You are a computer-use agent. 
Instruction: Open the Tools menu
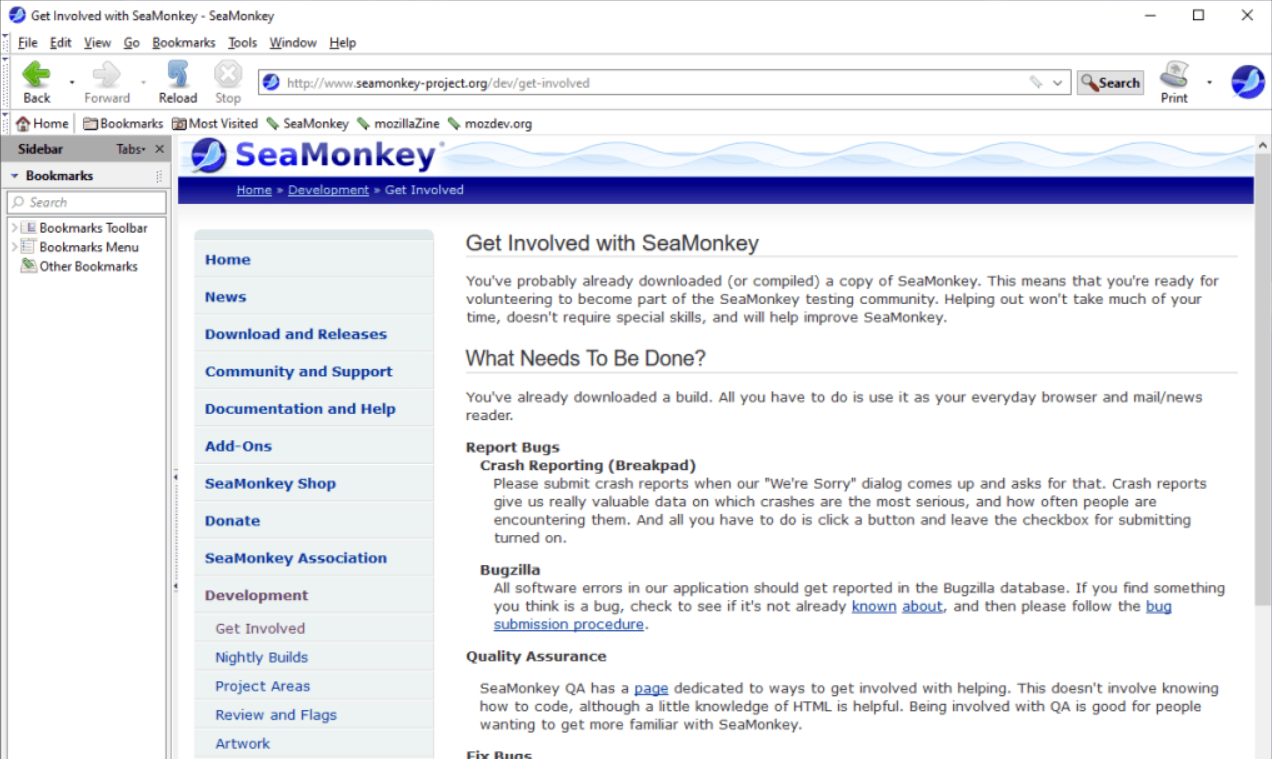tap(242, 43)
